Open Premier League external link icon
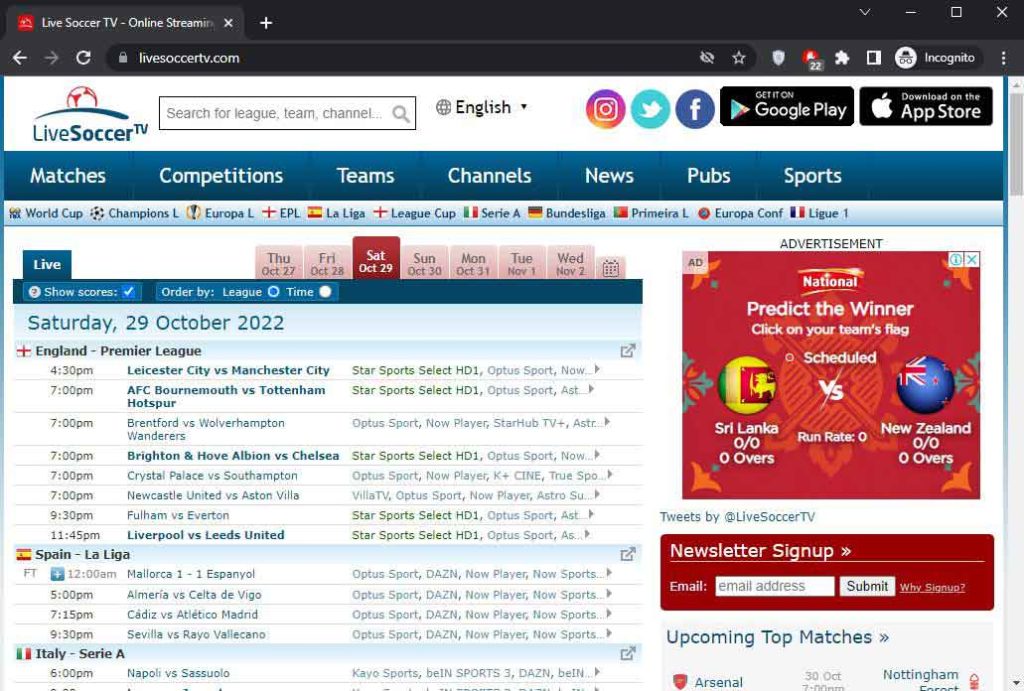1024x691 pixels. point(628,351)
